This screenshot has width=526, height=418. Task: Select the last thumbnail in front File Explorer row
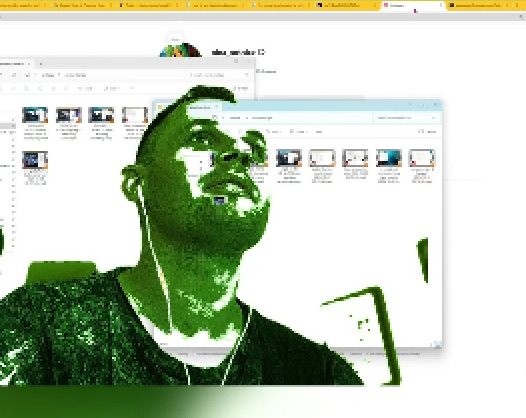coord(422,158)
